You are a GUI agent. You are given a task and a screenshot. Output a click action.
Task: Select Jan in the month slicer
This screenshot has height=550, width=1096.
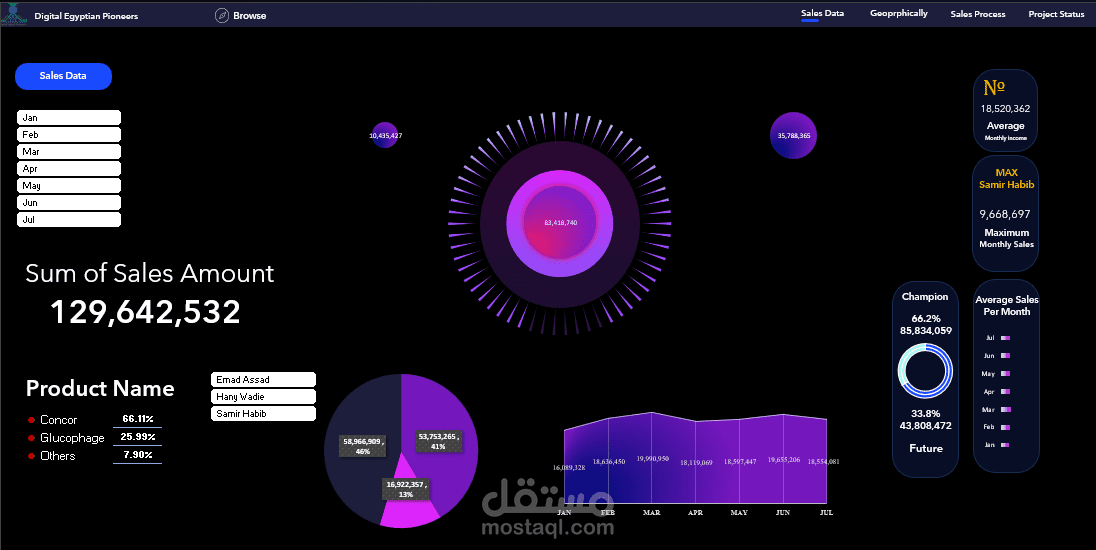(x=68, y=117)
